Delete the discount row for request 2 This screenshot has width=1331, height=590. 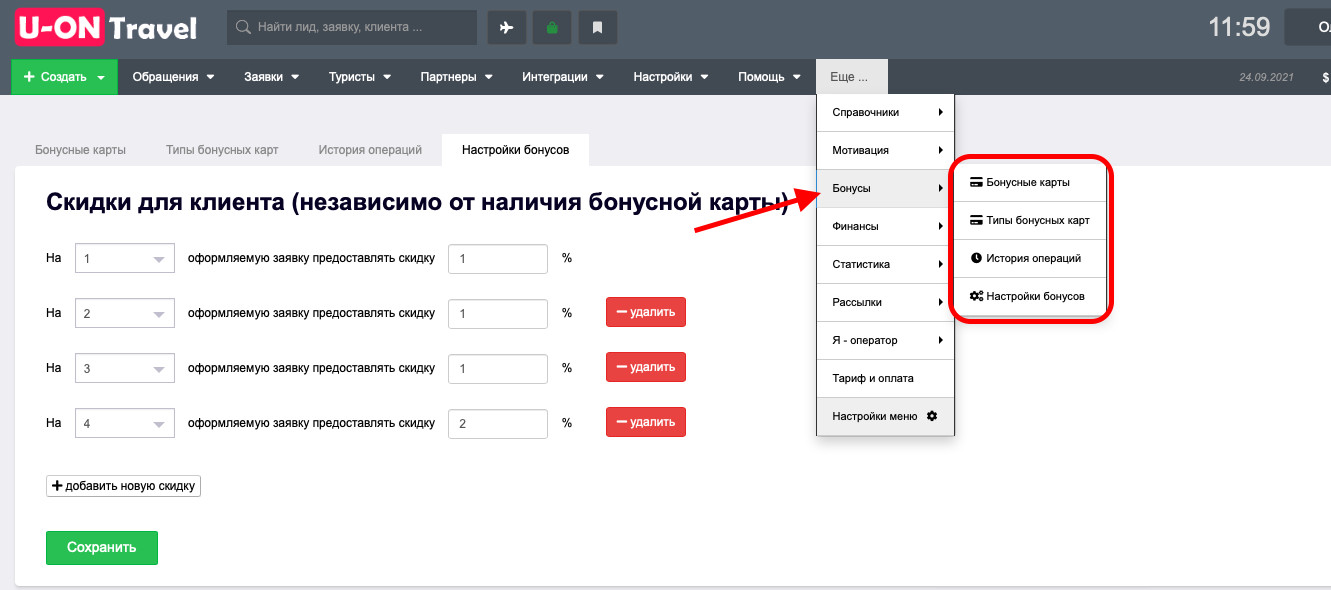[646, 312]
